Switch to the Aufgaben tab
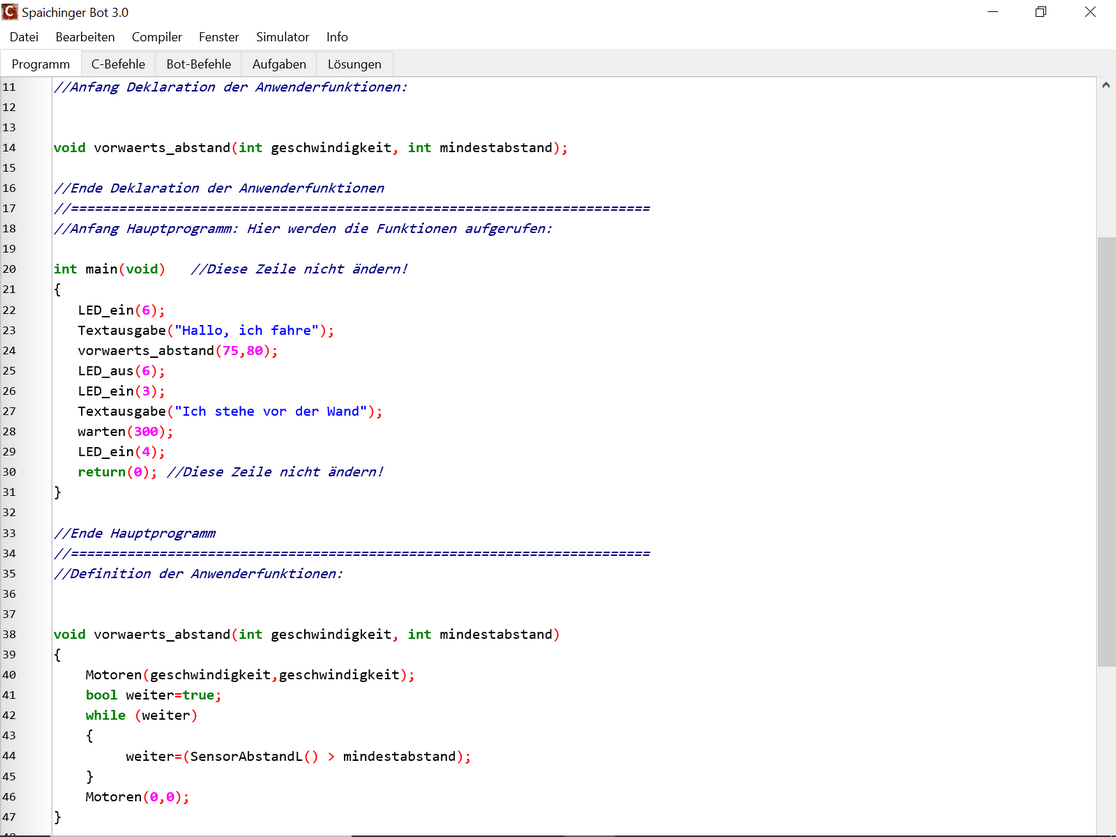The height and width of the screenshot is (837, 1116). pyautogui.click(x=279, y=64)
